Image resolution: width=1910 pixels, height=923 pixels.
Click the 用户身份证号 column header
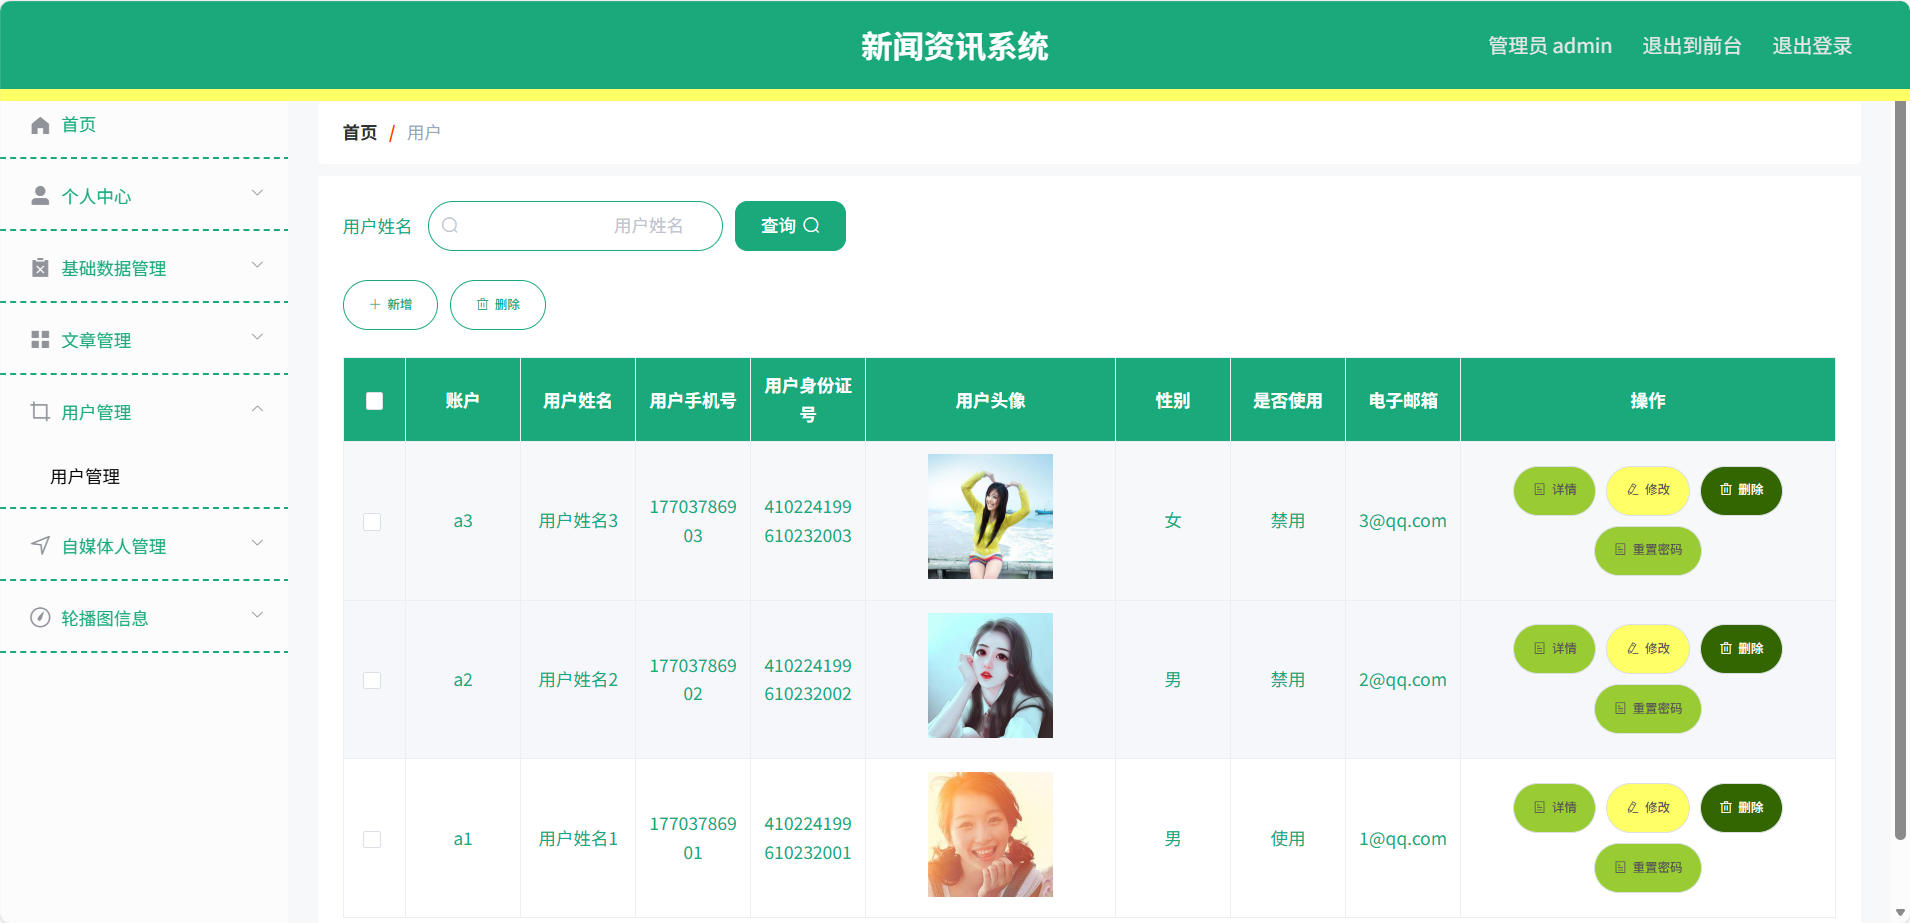[x=808, y=400]
